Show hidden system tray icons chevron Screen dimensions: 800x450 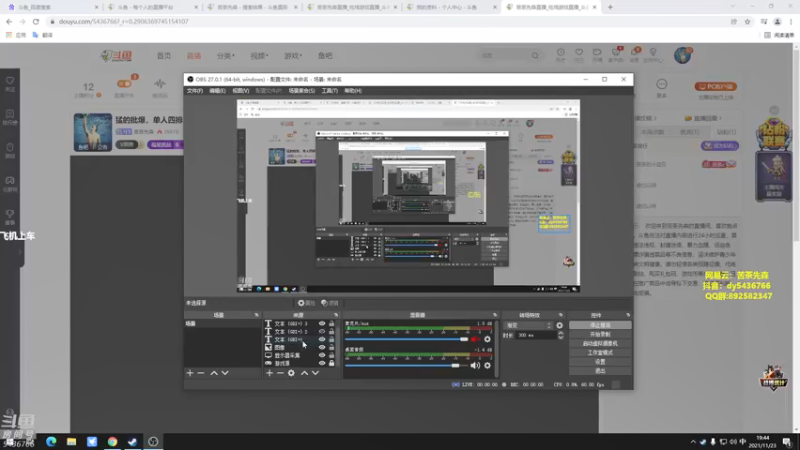click(x=693, y=442)
